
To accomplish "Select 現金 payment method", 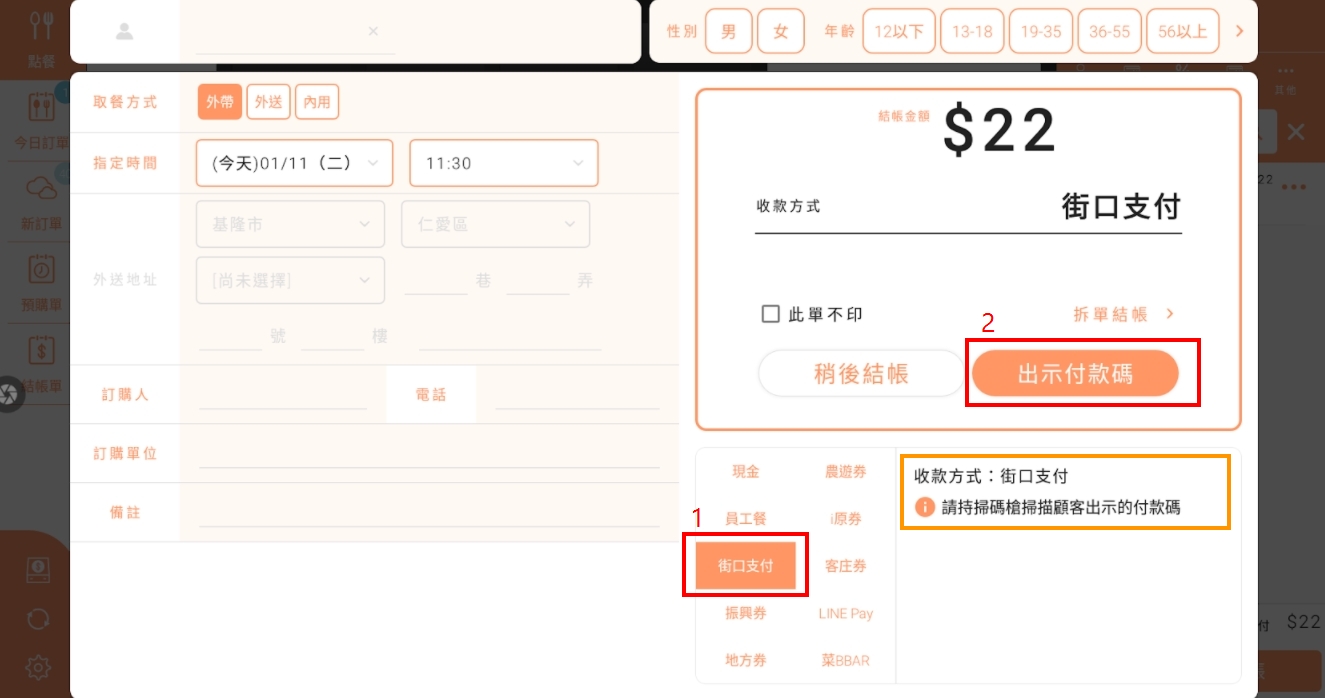I will pyautogui.click(x=746, y=472).
